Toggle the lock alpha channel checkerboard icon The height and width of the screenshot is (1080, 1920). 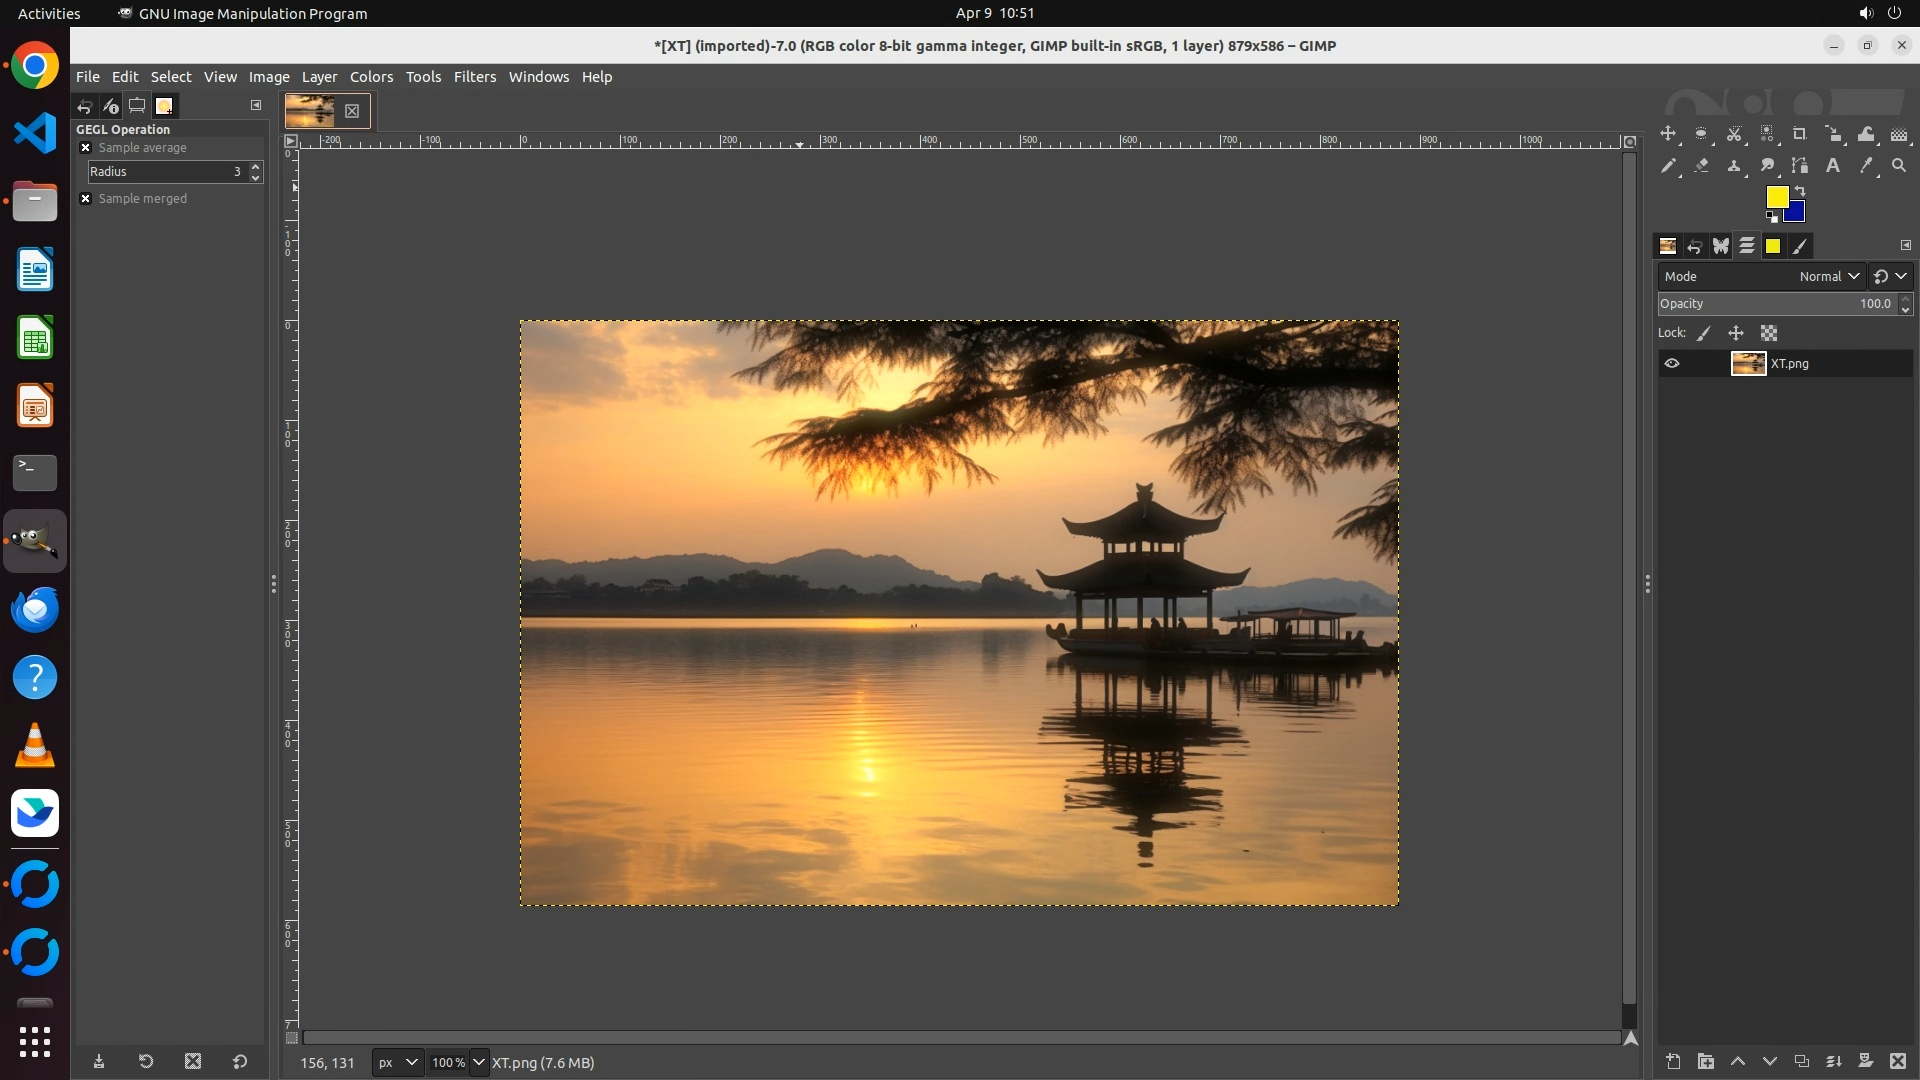click(1769, 334)
